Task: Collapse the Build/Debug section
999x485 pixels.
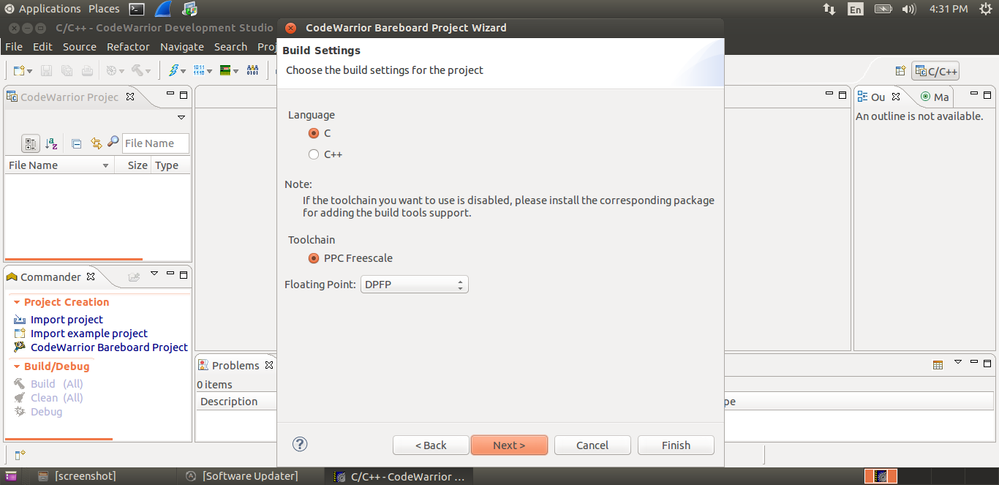Action: click(x=17, y=366)
